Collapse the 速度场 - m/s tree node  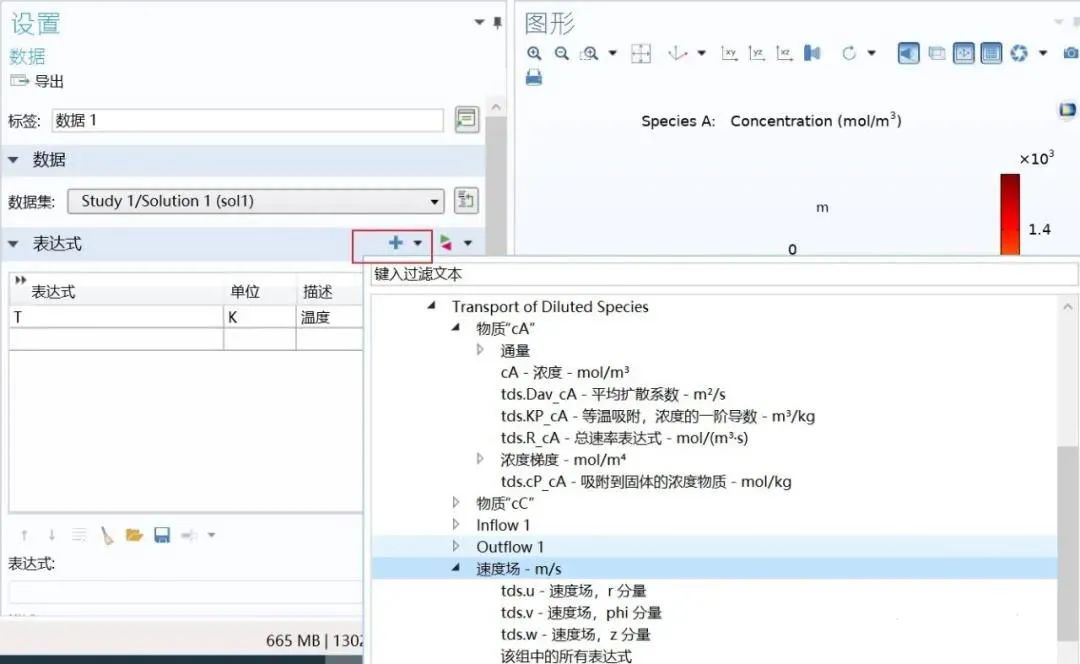(x=455, y=568)
